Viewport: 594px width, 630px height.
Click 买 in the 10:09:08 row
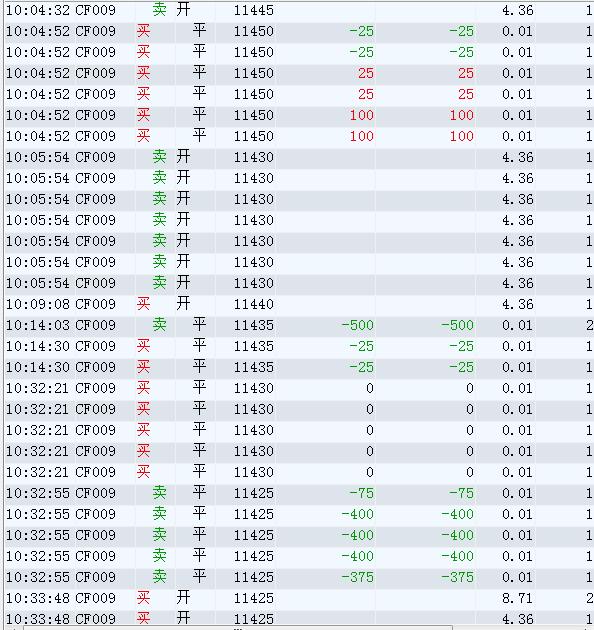tap(143, 304)
